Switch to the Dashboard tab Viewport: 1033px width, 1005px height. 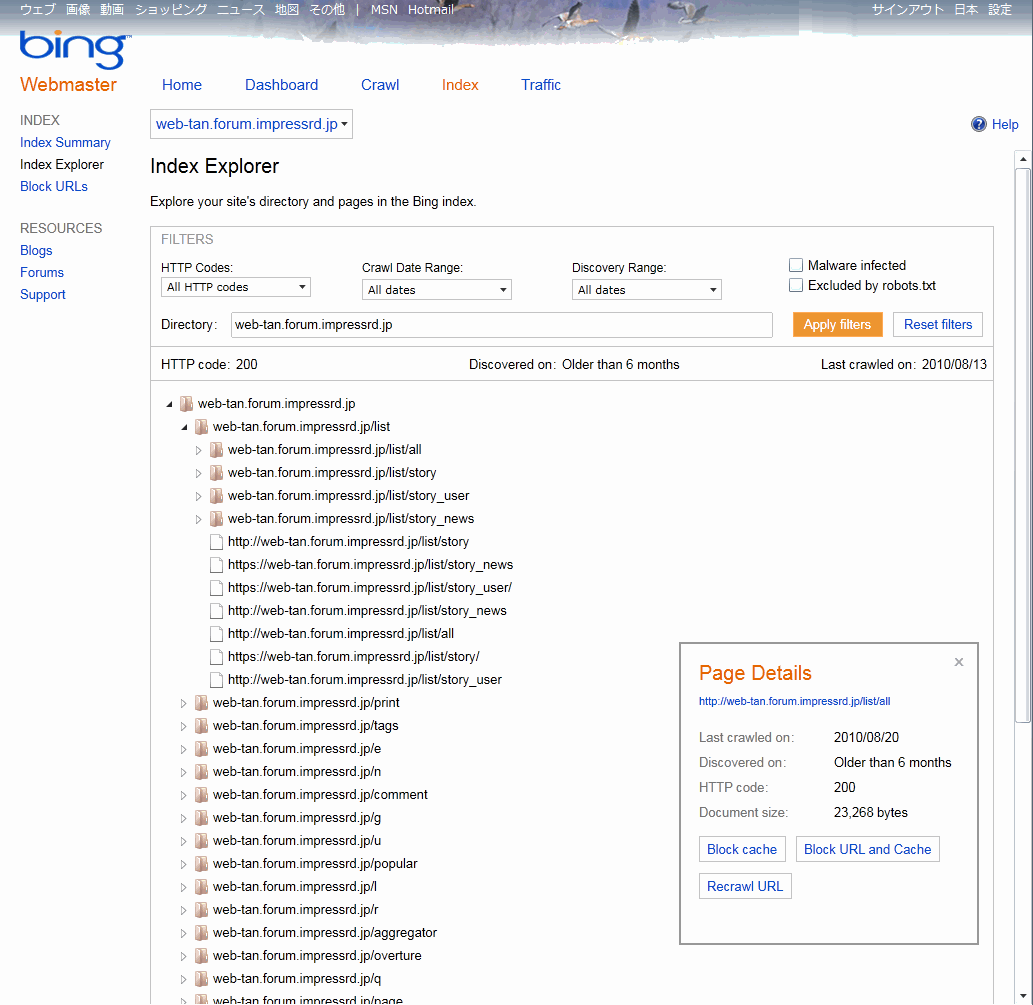click(x=281, y=85)
